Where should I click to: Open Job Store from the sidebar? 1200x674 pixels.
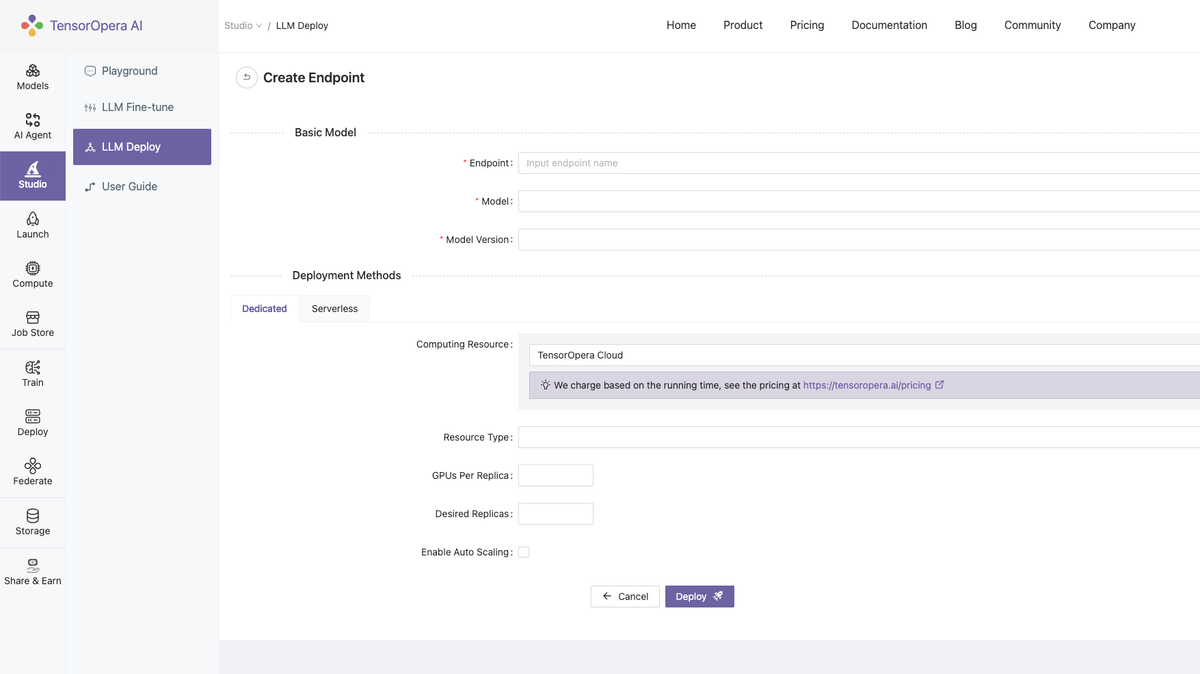pos(32,324)
